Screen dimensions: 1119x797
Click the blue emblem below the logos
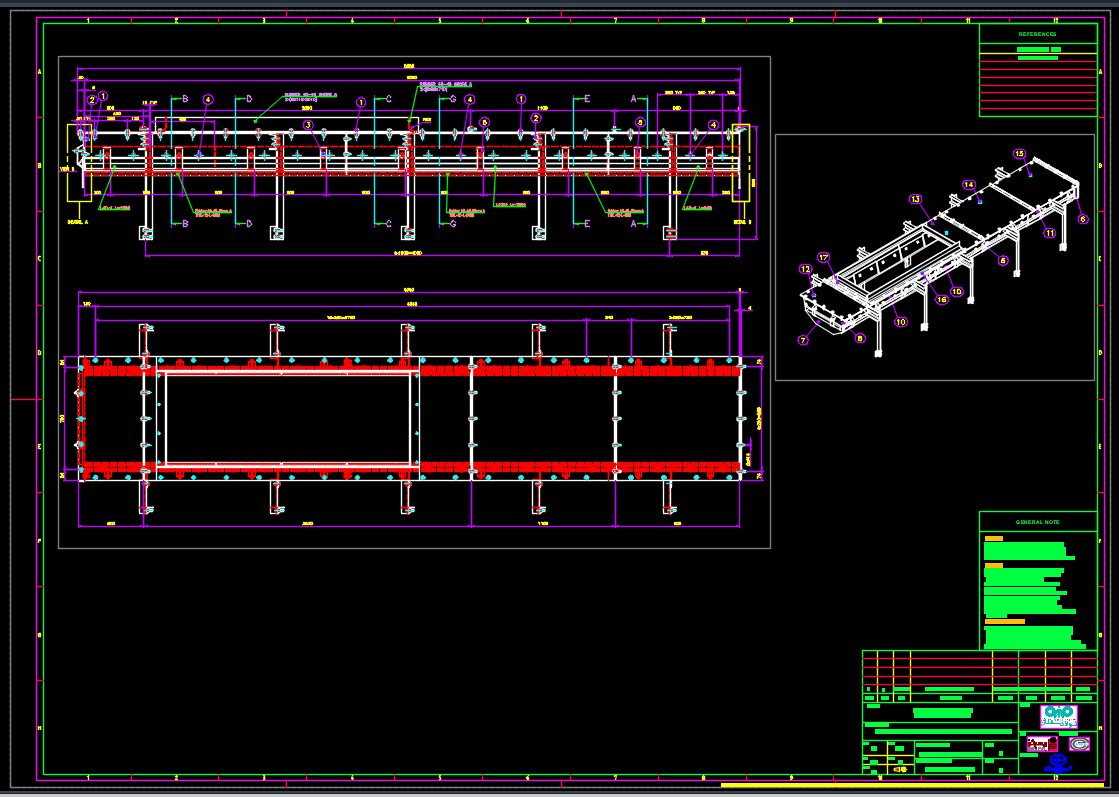click(1057, 763)
